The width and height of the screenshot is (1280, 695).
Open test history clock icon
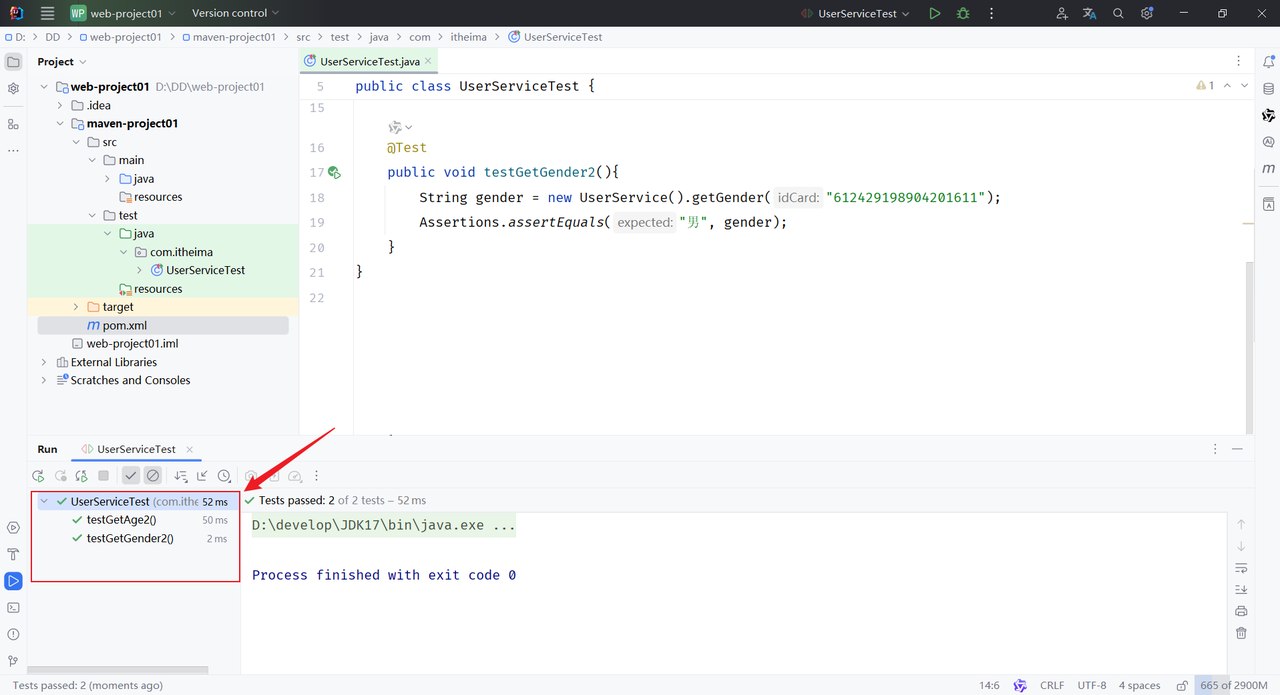tap(224, 476)
